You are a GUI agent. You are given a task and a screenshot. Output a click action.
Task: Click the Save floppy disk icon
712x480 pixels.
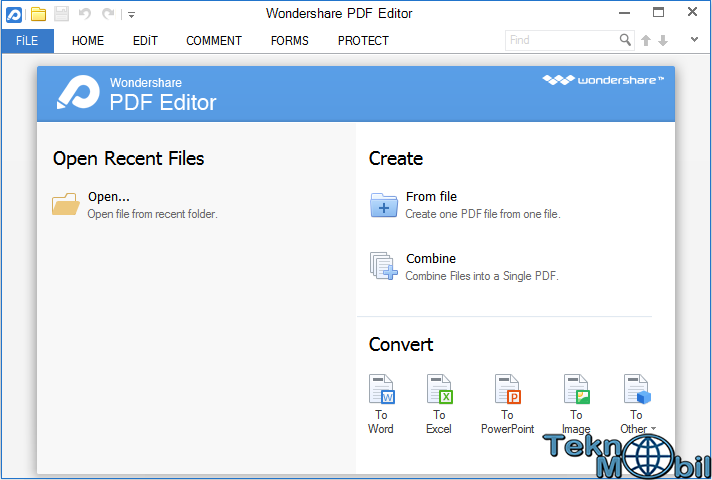[x=61, y=14]
